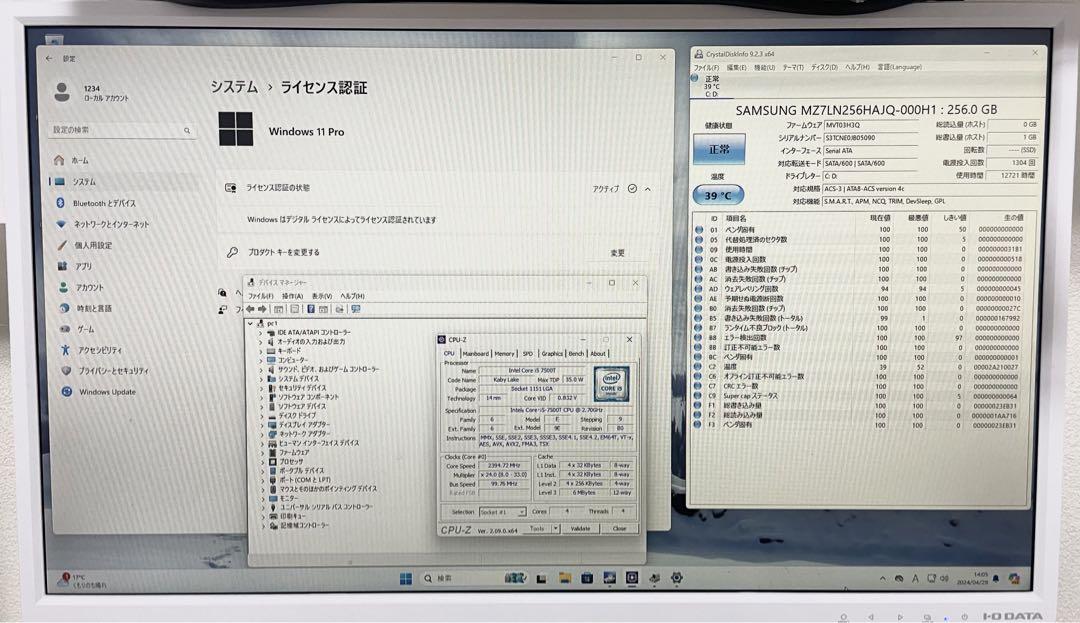This screenshot has height=623, width=1080.
Task: Click the Device Manager monitor toolbar icon
Action: click(356, 310)
